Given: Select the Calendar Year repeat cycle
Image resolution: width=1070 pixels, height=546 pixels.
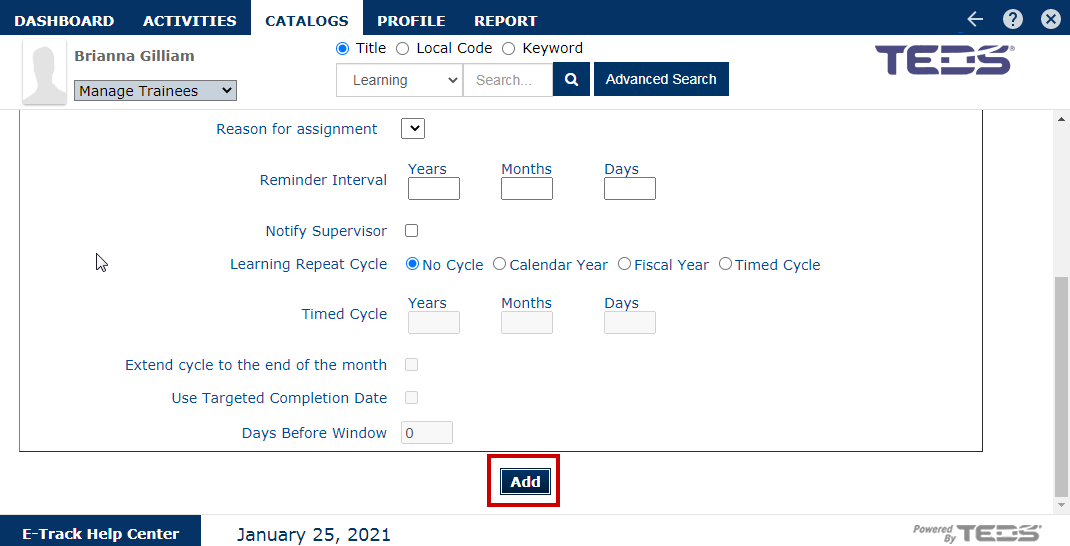Looking at the screenshot, I should click(x=500, y=265).
